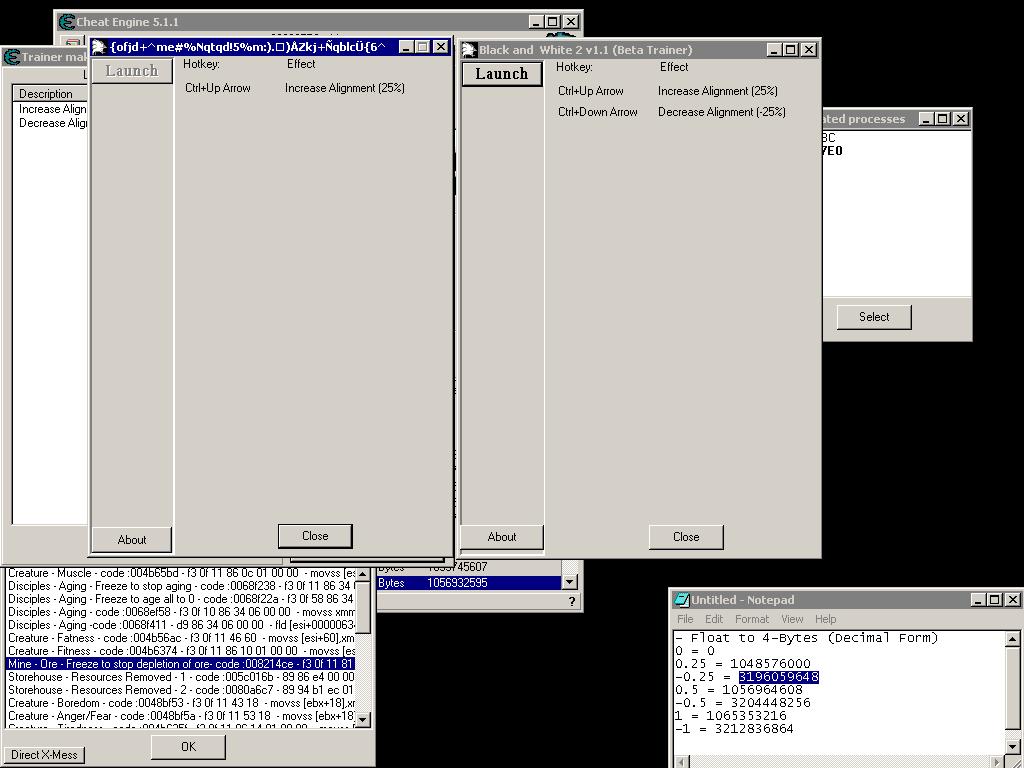Viewport: 1024px width, 768px height.
Task: Click the Black and White 2 trainer icon
Action: (x=469, y=50)
